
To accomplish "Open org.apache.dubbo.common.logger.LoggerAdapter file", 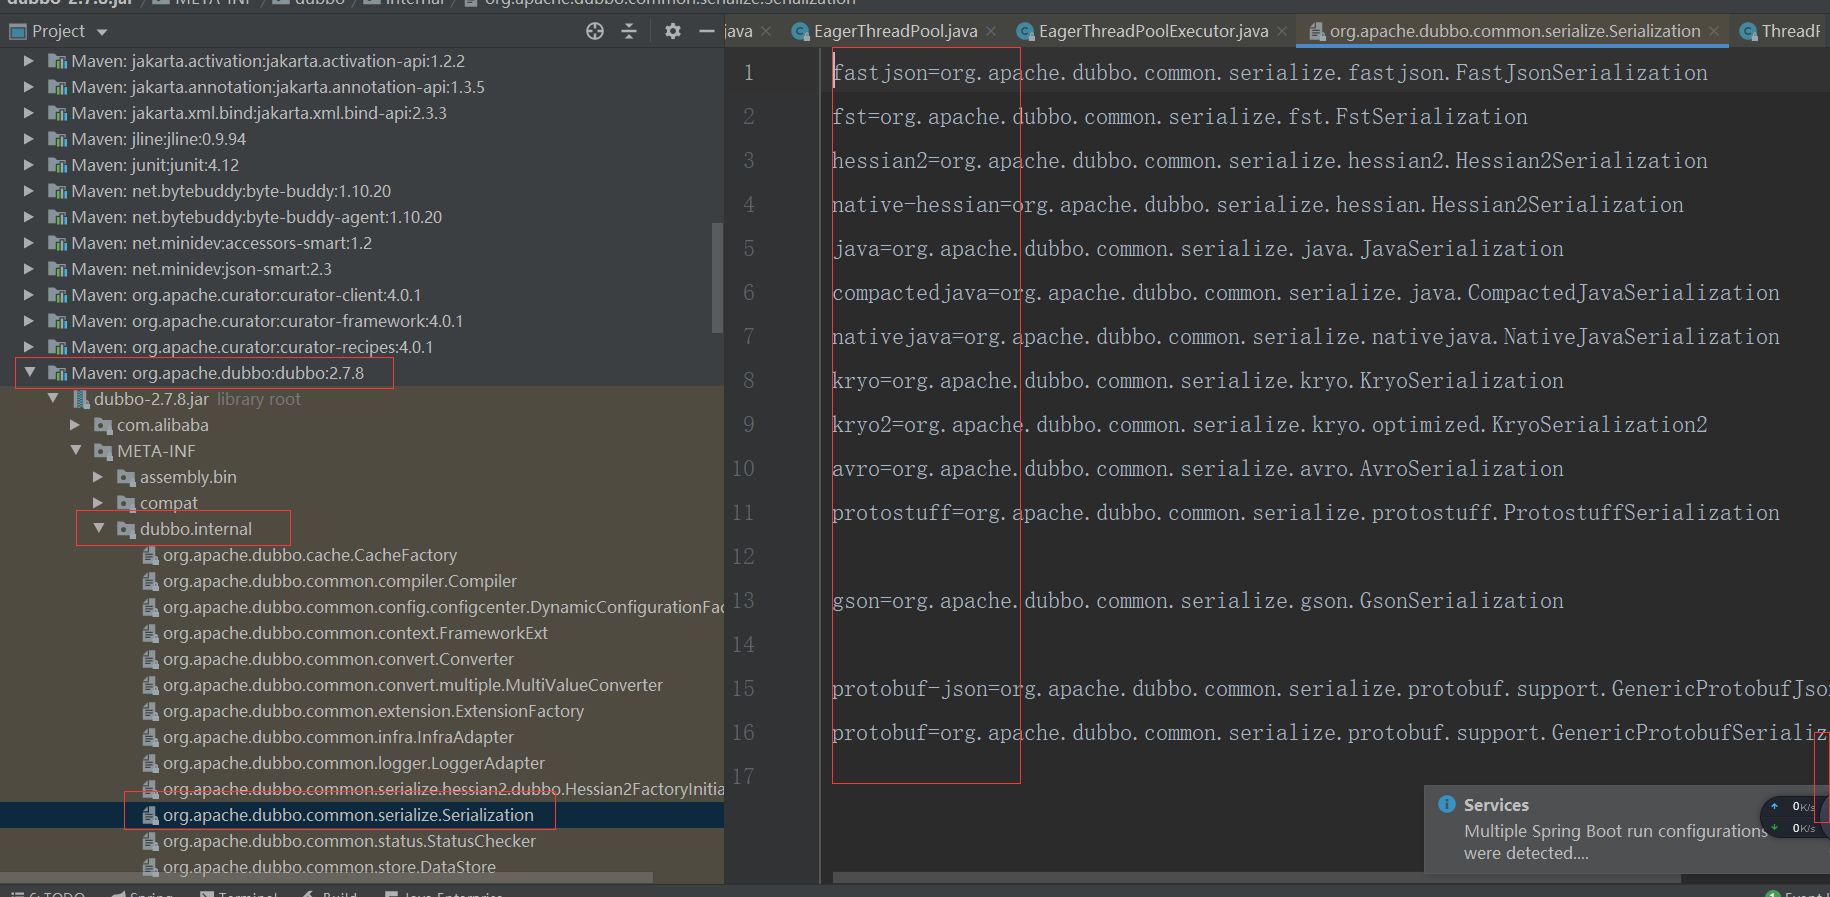I will point(354,763).
